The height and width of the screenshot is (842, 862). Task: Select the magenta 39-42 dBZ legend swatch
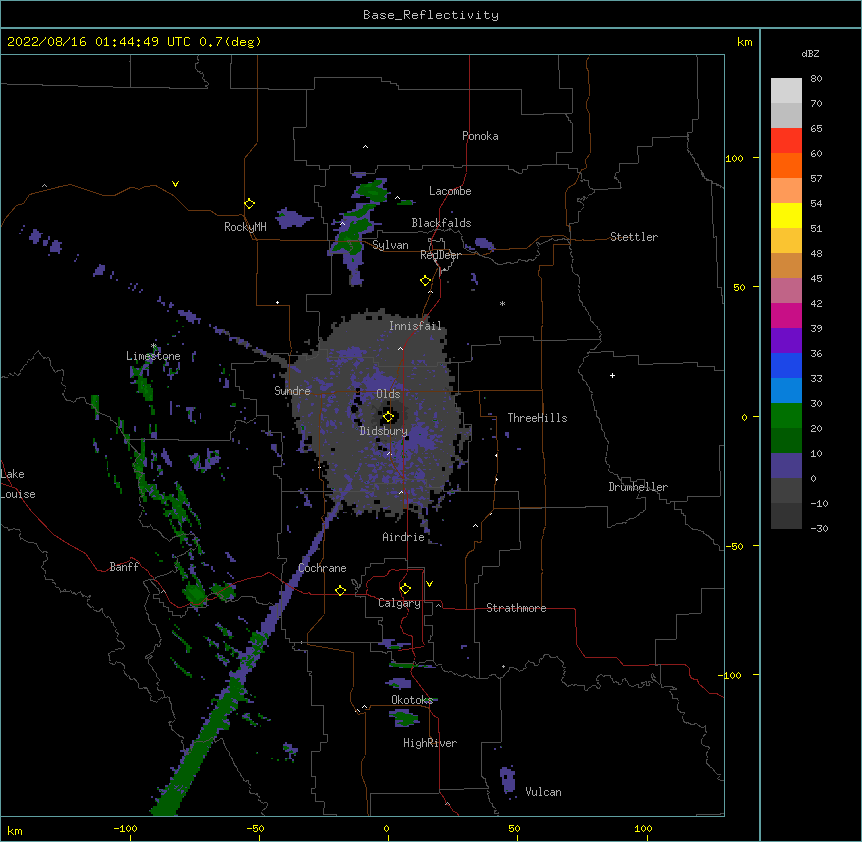click(x=786, y=315)
